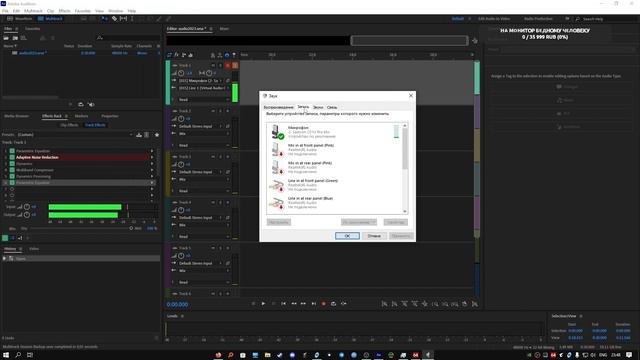
Task: Click the Rewind transport button
Action: pyautogui.click(x=293, y=304)
